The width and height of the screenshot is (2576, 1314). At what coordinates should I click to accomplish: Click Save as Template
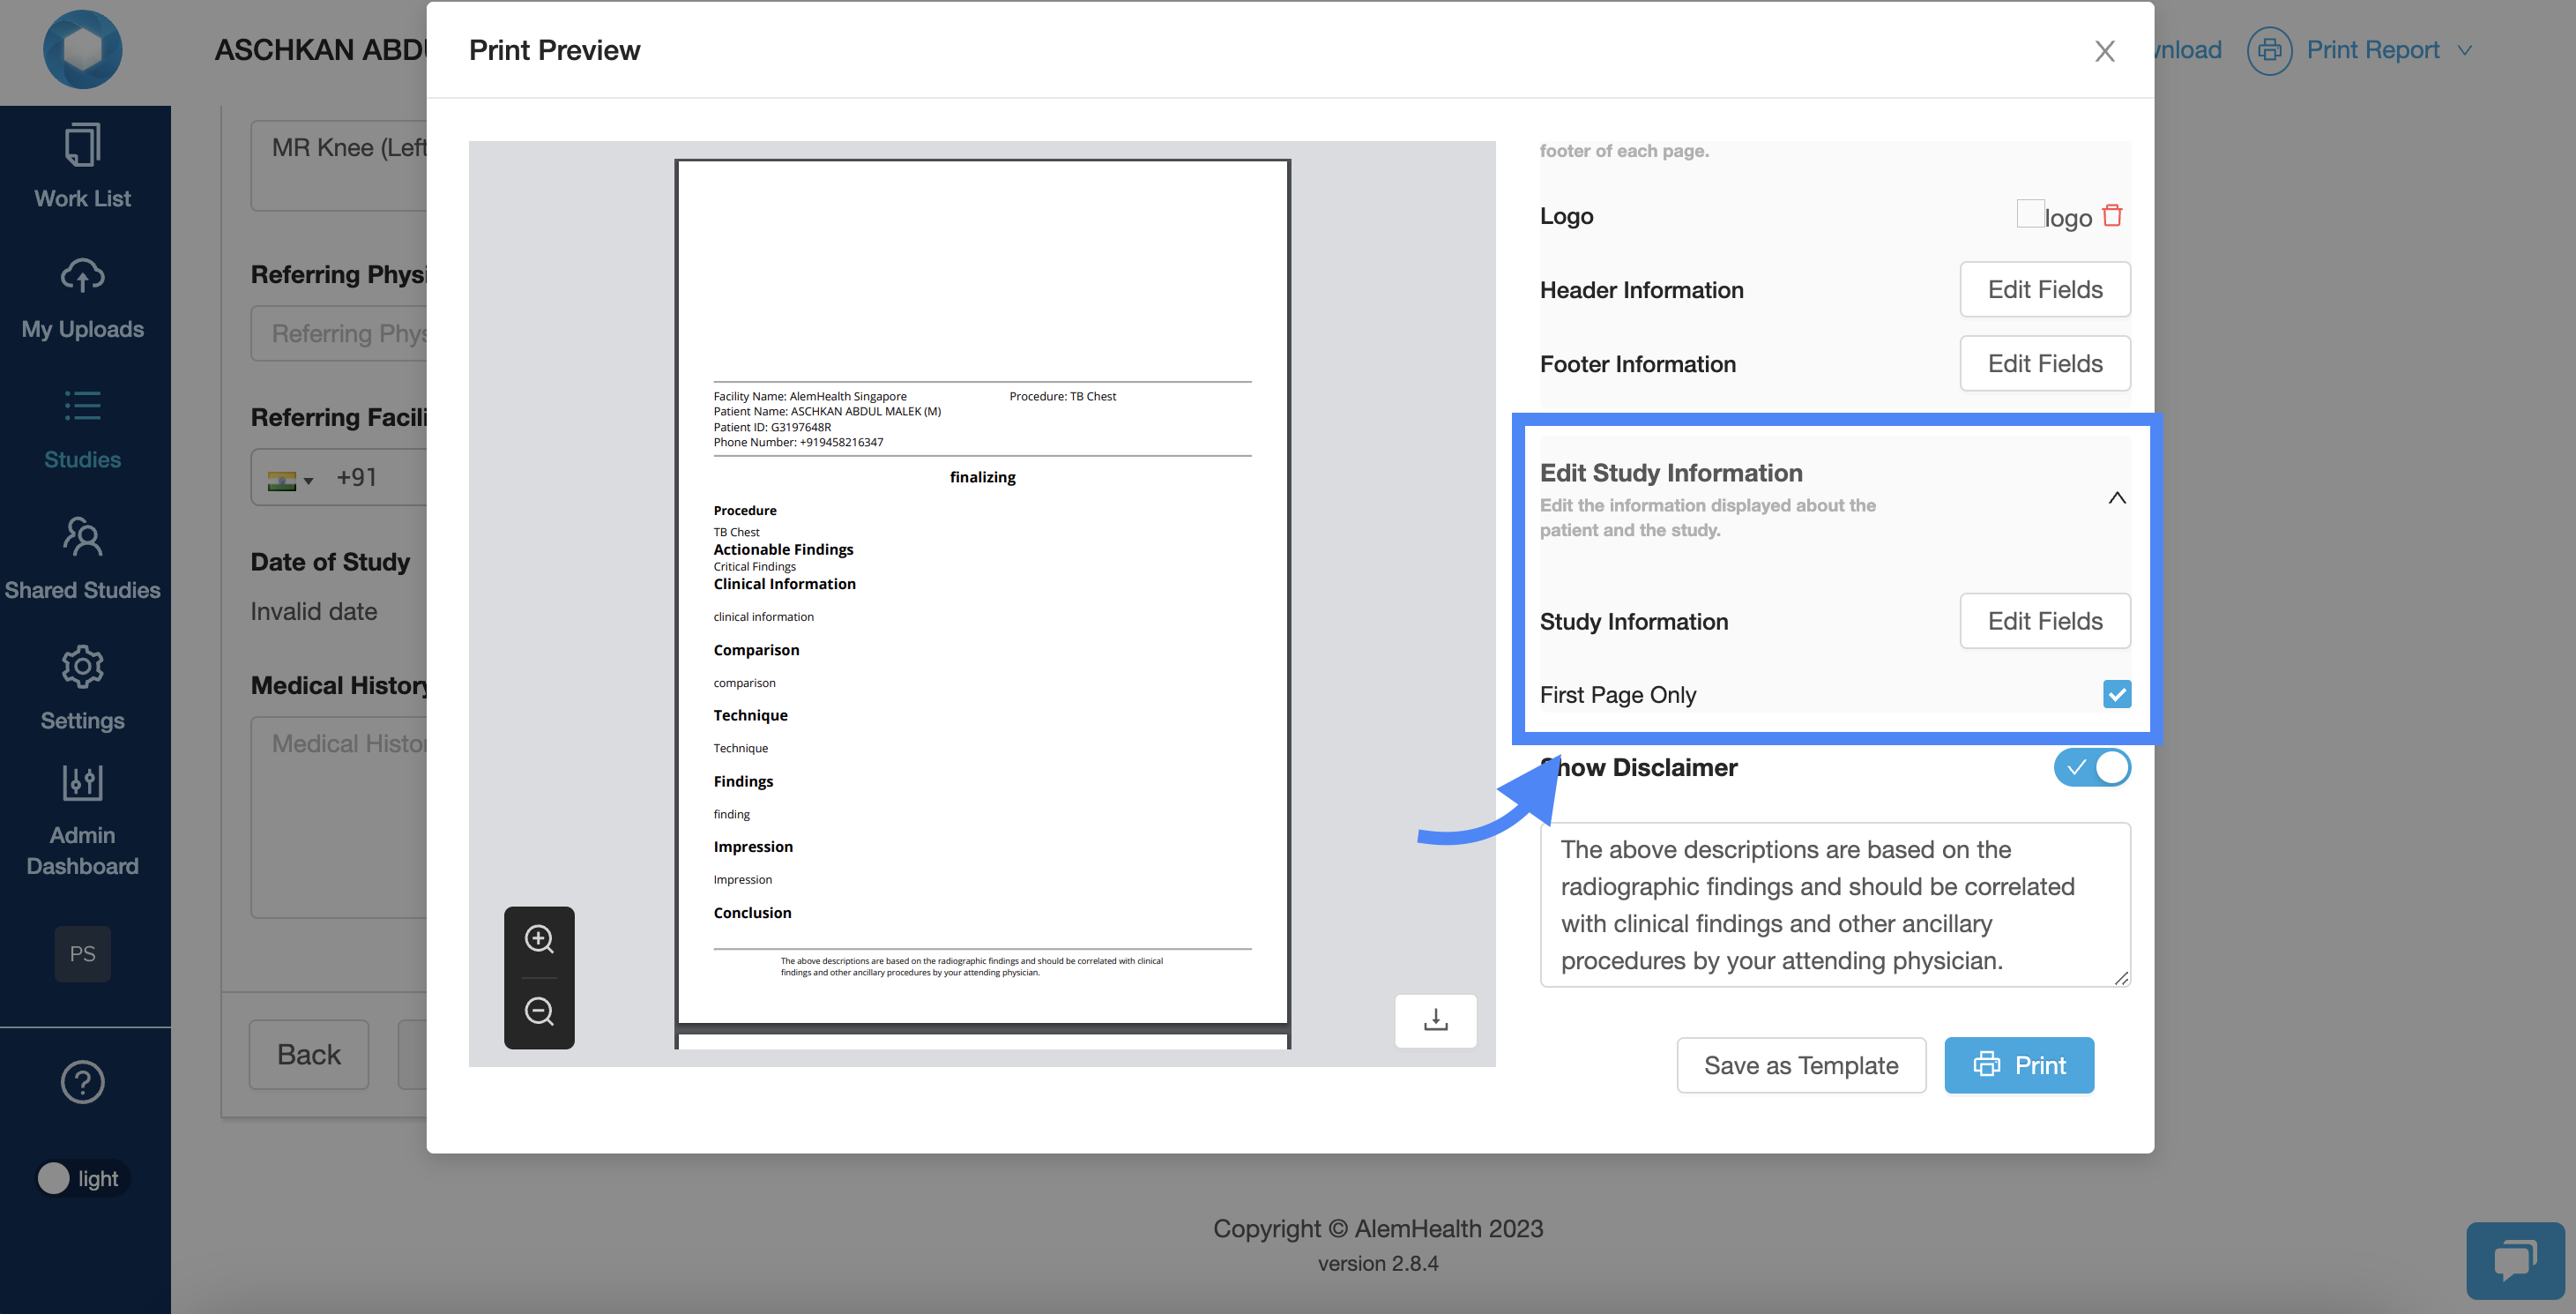(1800, 1064)
